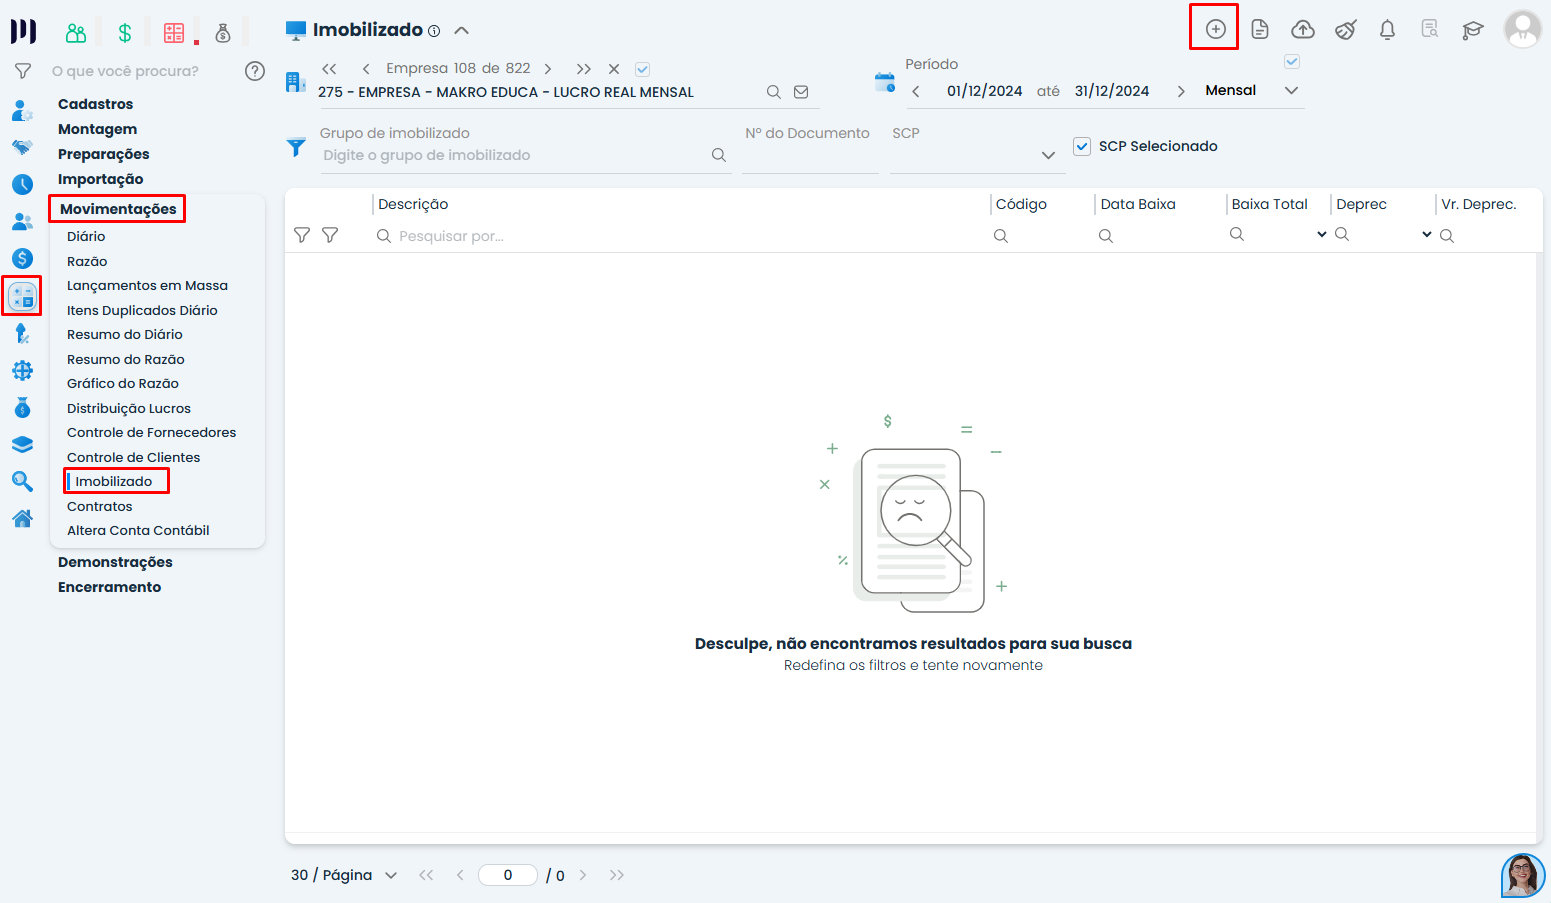
Task: Open the blue clock sidebar icon
Action: (x=22, y=184)
